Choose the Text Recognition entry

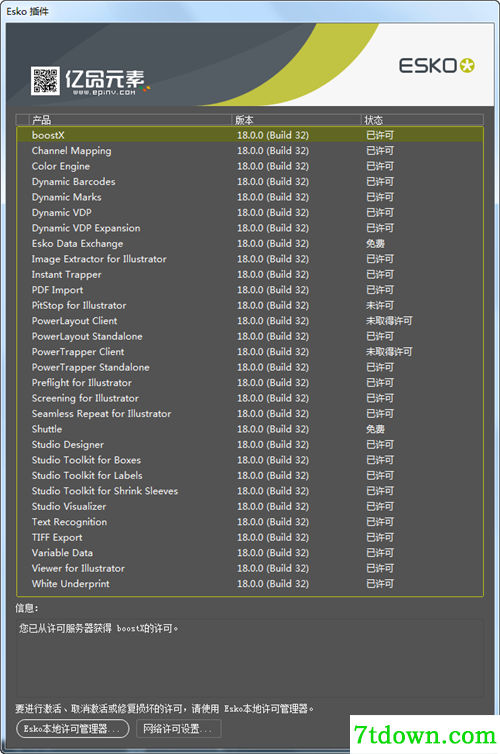[x=250, y=522]
